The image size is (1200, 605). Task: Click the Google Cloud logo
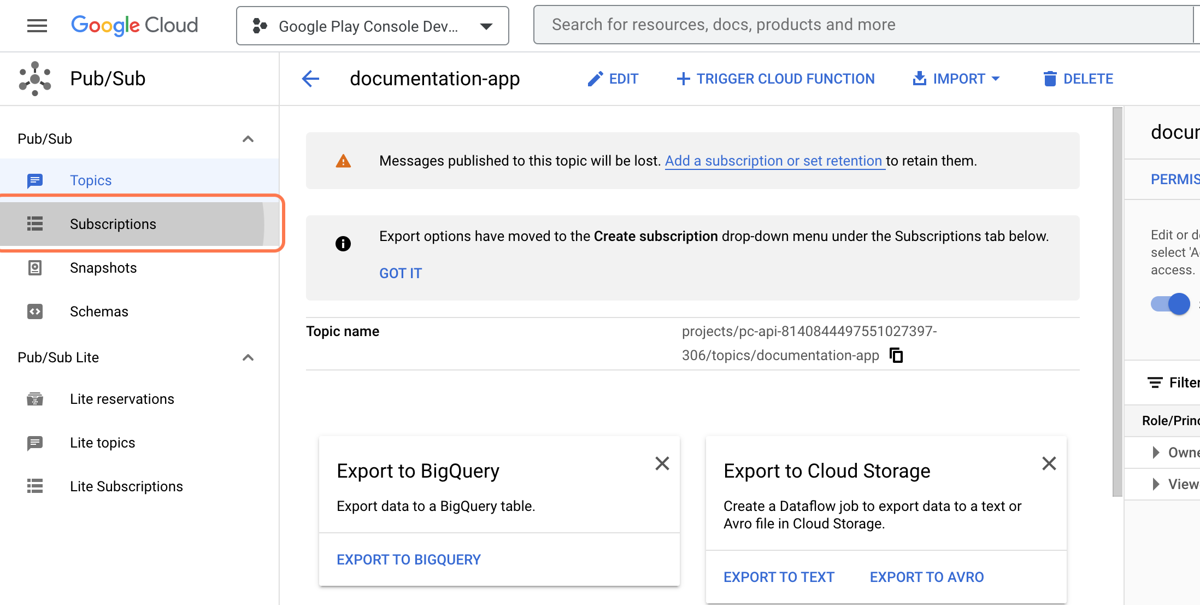pyautogui.click(x=134, y=26)
